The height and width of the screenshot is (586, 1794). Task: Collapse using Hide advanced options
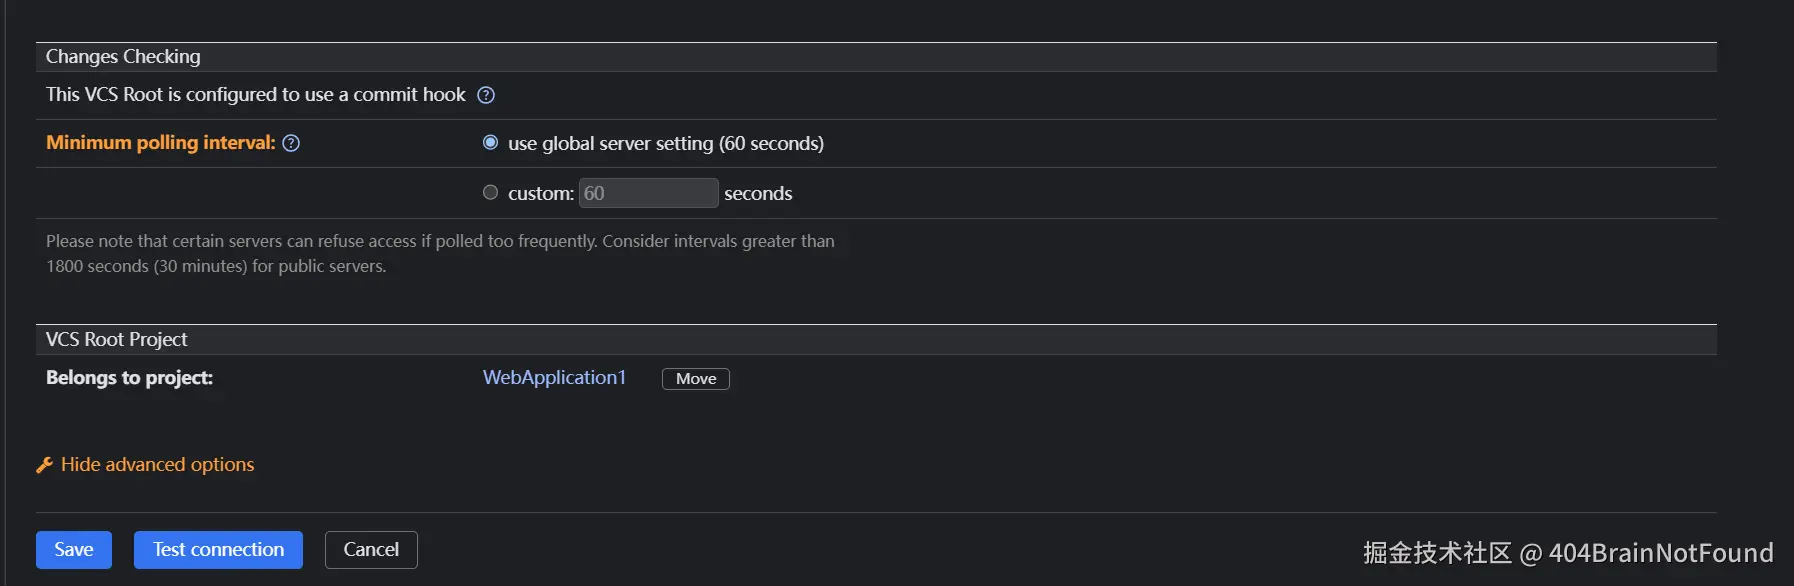click(x=157, y=464)
